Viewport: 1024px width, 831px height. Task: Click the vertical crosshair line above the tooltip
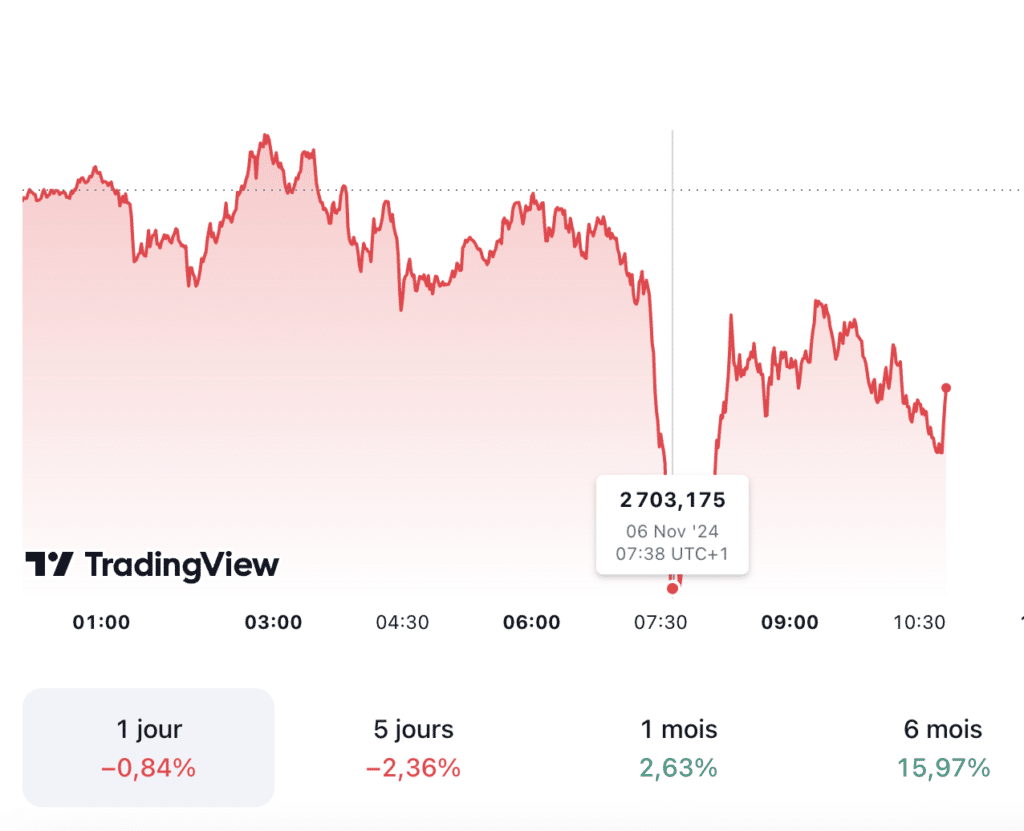[672, 300]
